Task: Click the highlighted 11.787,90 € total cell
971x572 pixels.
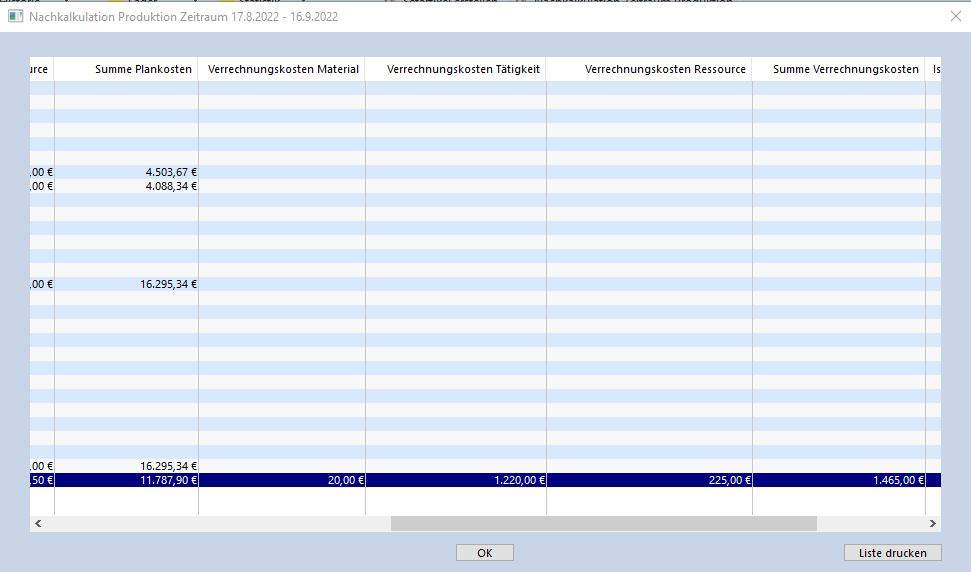Action: pyautogui.click(x=126, y=480)
